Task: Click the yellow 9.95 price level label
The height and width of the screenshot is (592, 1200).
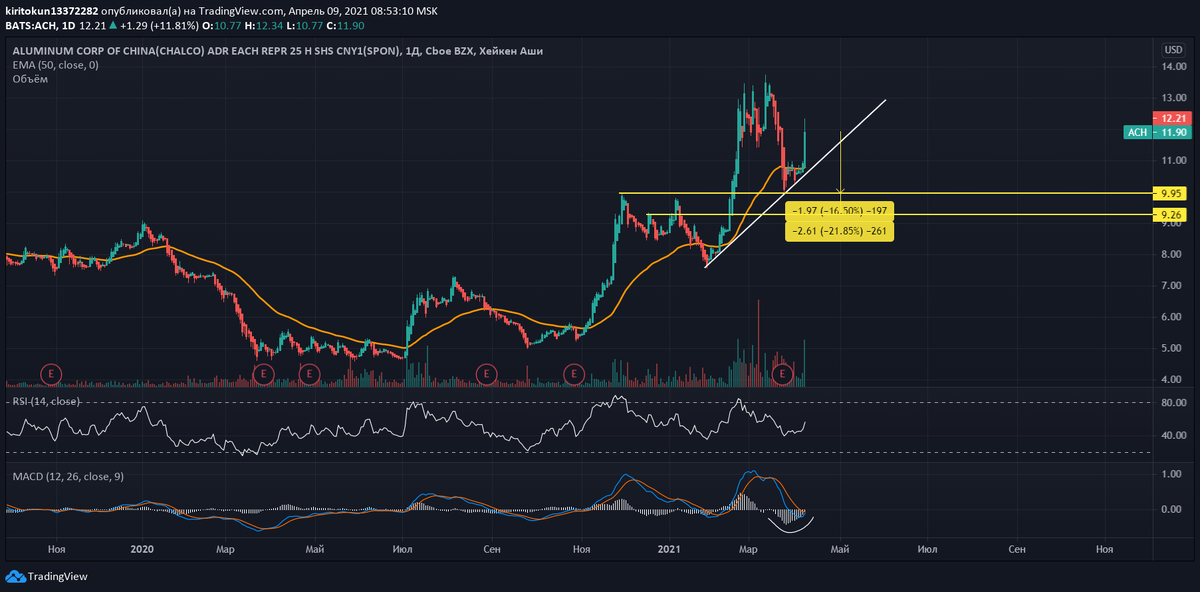Action: (1172, 193)
